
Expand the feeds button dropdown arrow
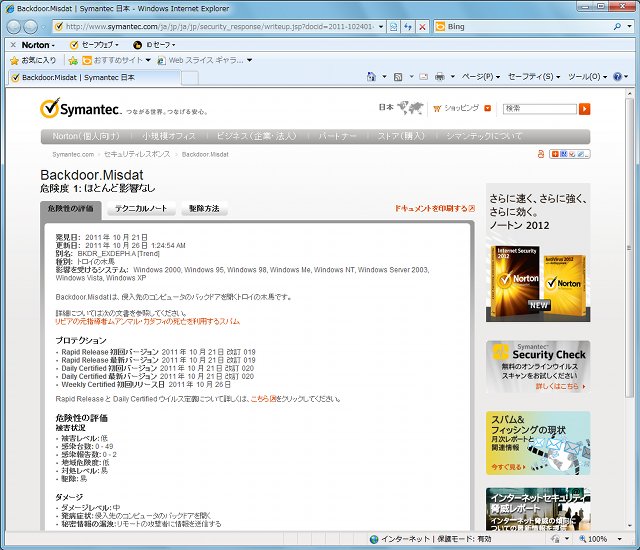point(411,77)
